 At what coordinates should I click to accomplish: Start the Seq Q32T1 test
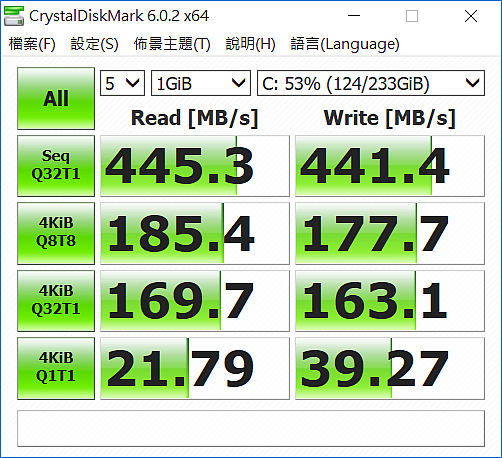click(x=56, y=166)
